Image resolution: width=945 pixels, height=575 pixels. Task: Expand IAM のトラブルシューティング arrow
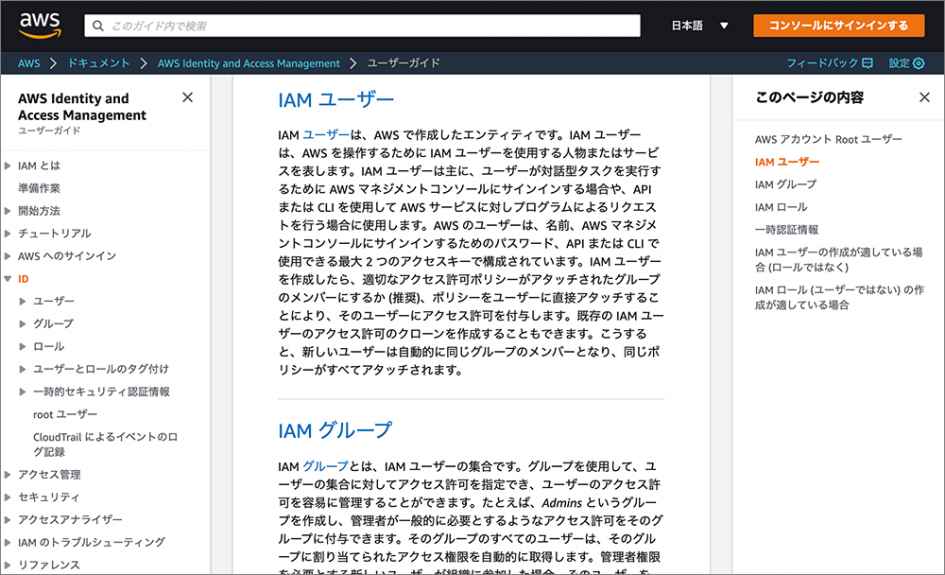click(x=8, y=542)
